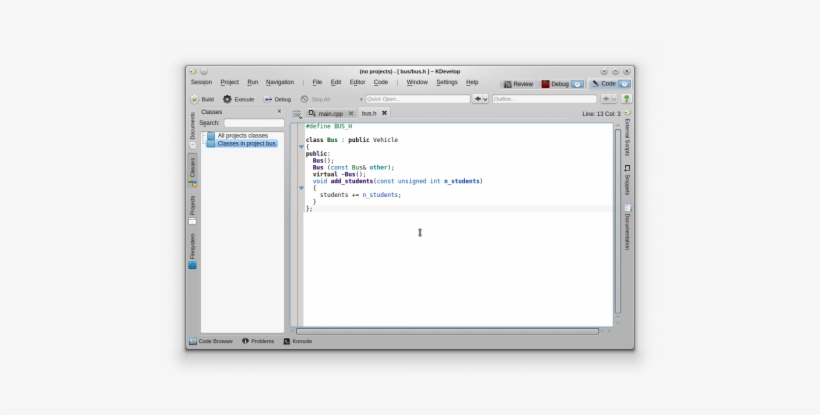Open the Documentation side panel
The width and height of the screenshot is (820, 415).
click(x=628, y=226)
